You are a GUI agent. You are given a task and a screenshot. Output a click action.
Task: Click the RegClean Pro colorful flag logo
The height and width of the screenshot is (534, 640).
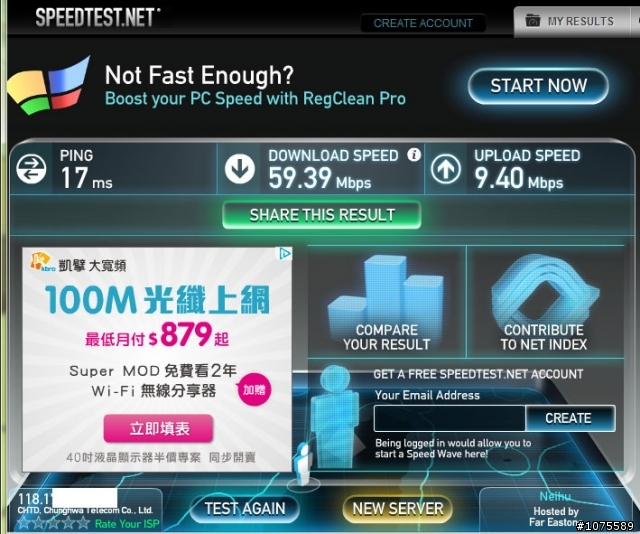[49, 87]
